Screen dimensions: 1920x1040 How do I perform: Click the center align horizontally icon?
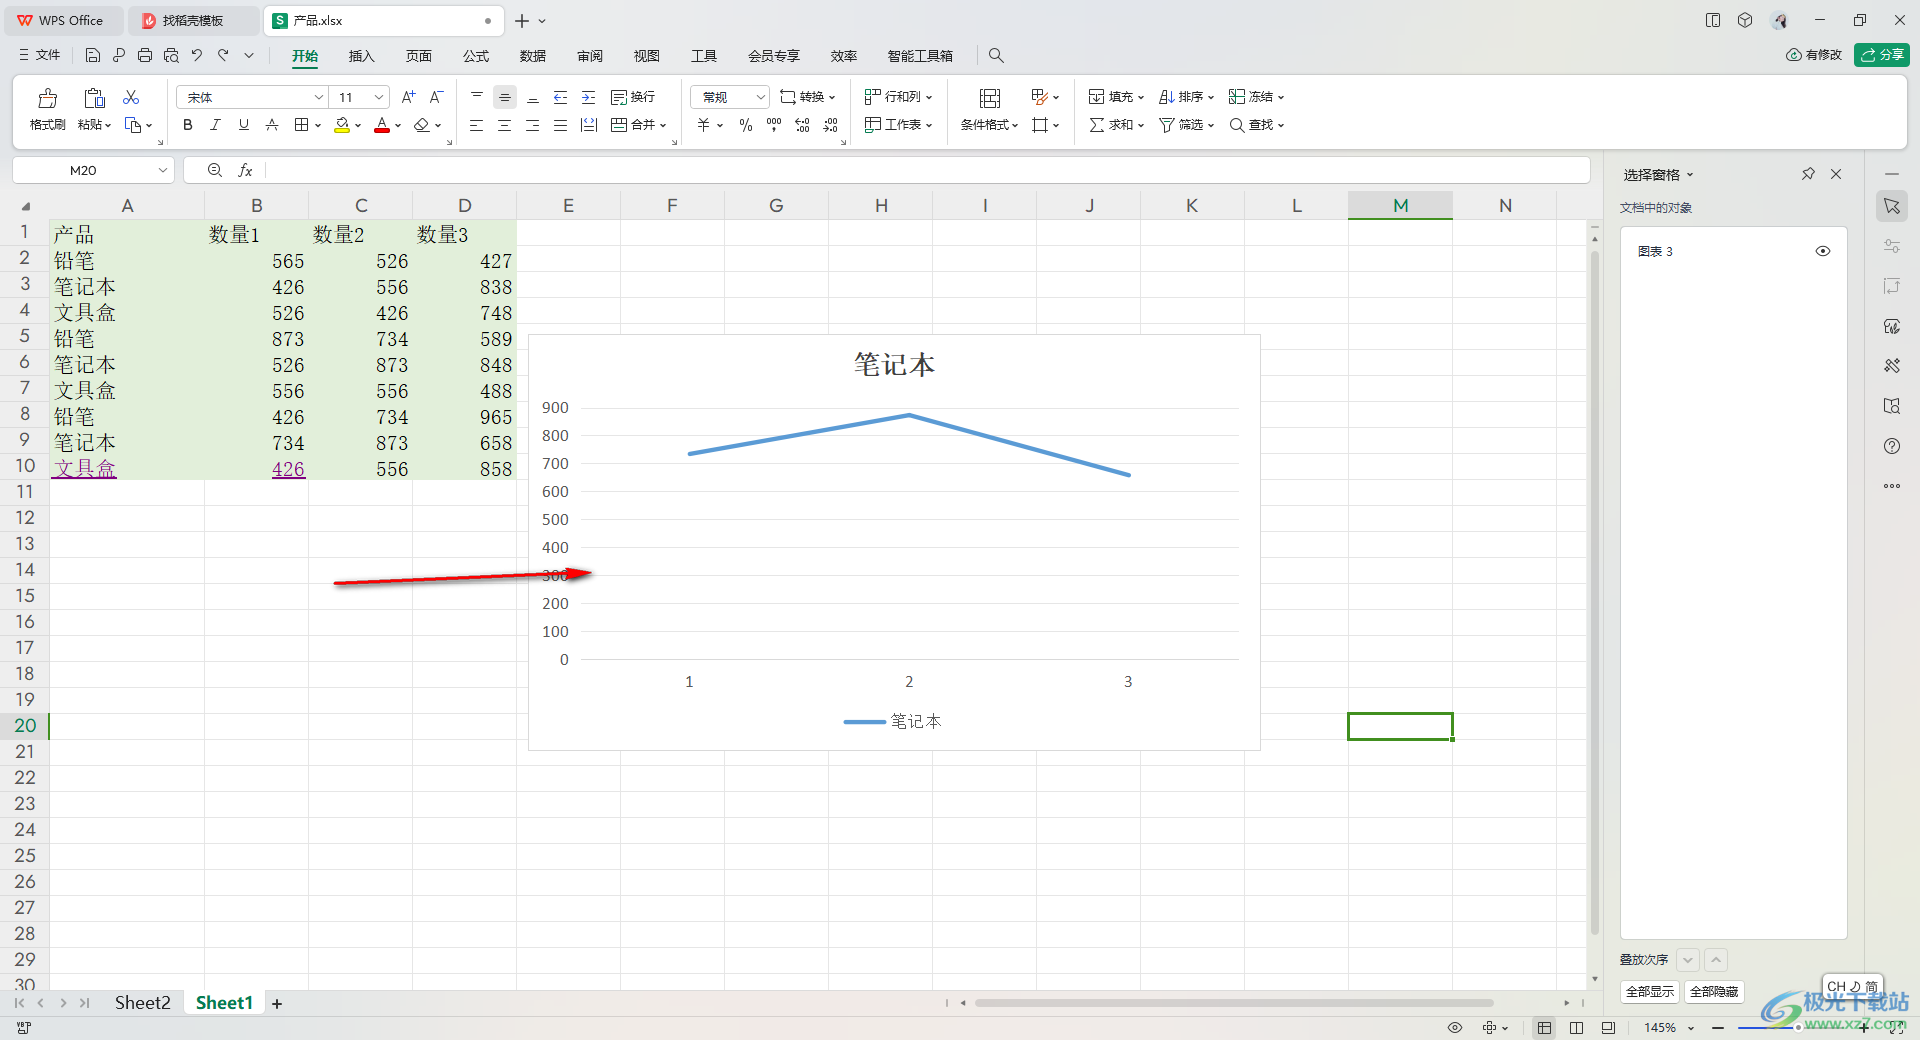(x=504, y=125)
